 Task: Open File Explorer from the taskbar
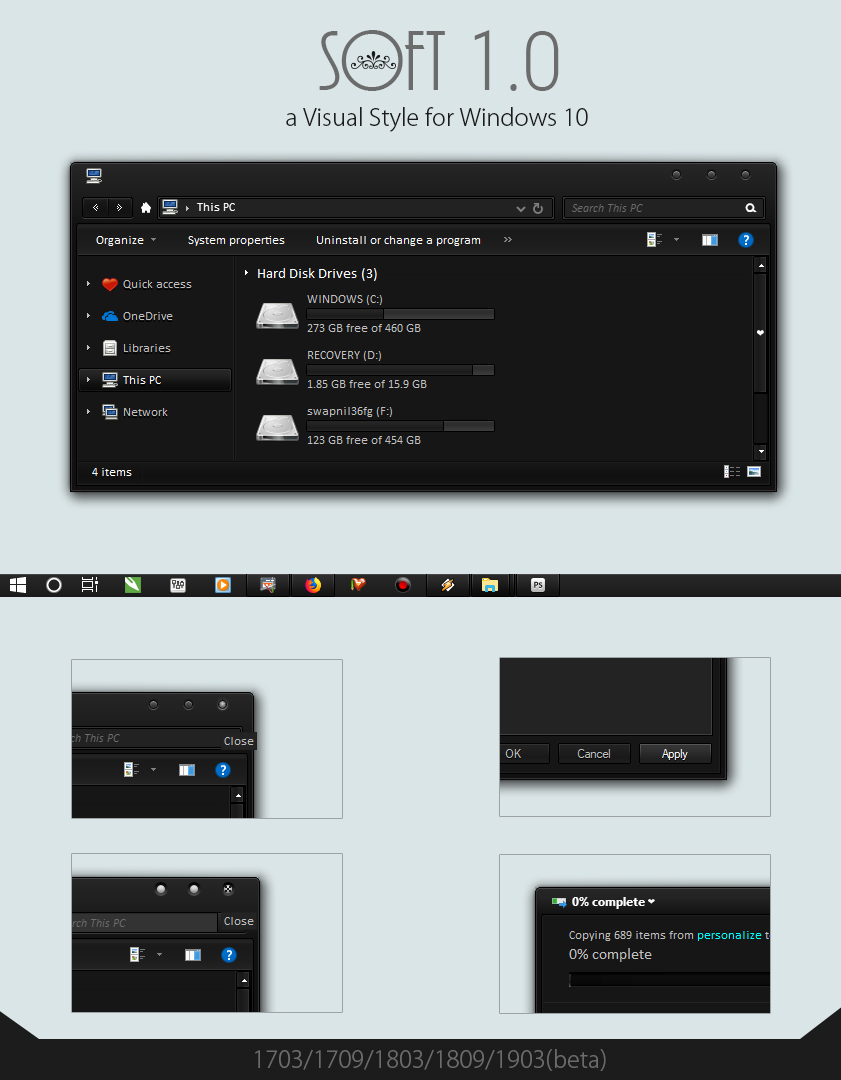[x=492, y=585]
